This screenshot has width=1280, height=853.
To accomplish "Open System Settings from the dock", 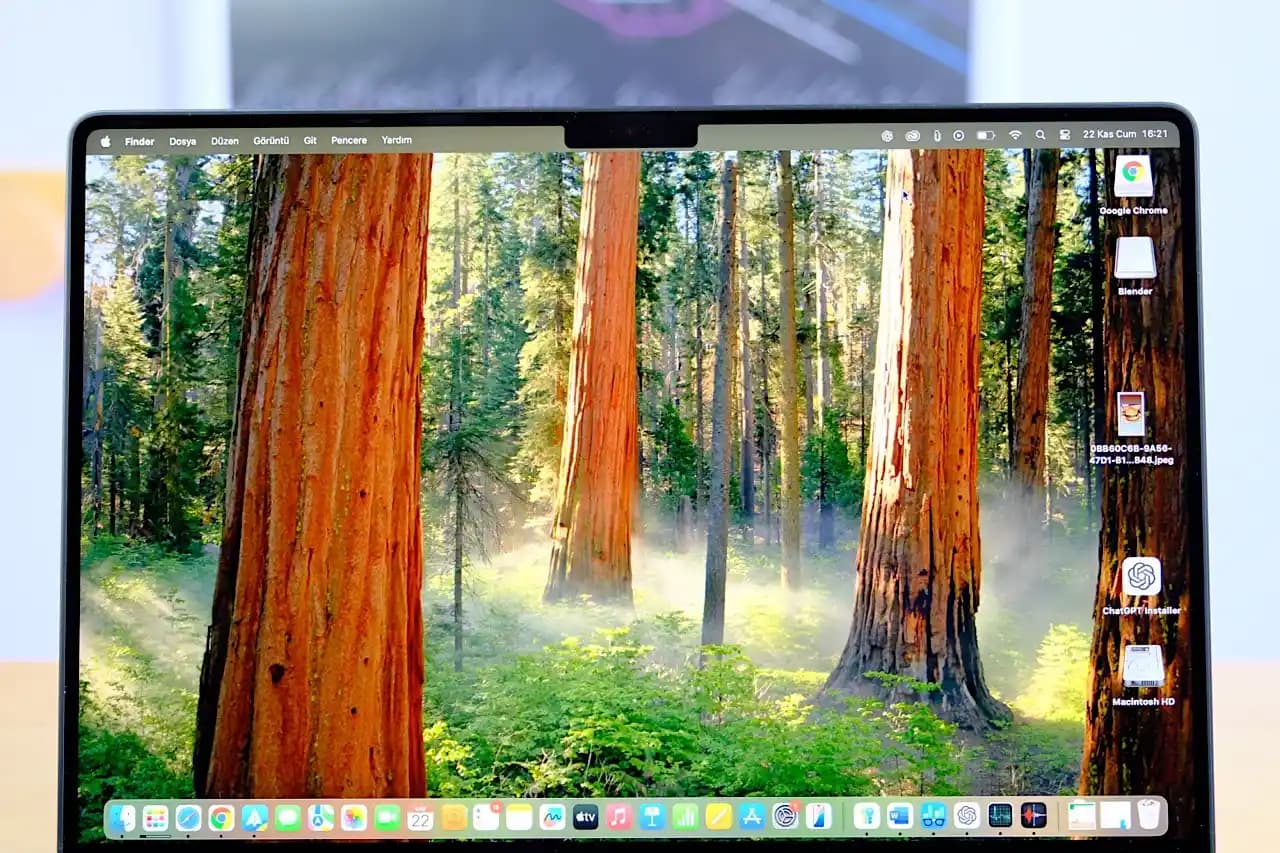I will (786, 817).
